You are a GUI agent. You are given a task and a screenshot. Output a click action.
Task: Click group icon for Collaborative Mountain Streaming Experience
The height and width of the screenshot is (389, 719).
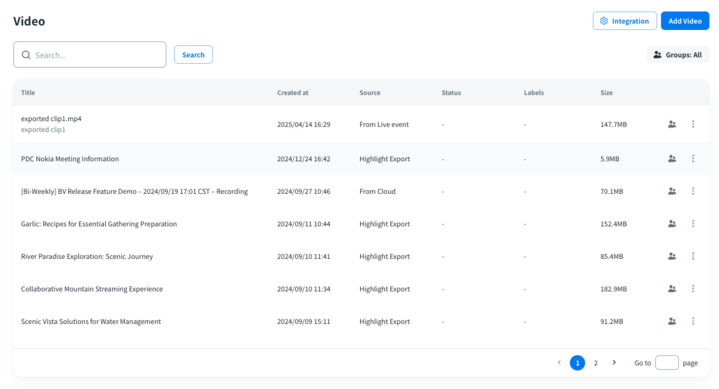pos(672,289)
